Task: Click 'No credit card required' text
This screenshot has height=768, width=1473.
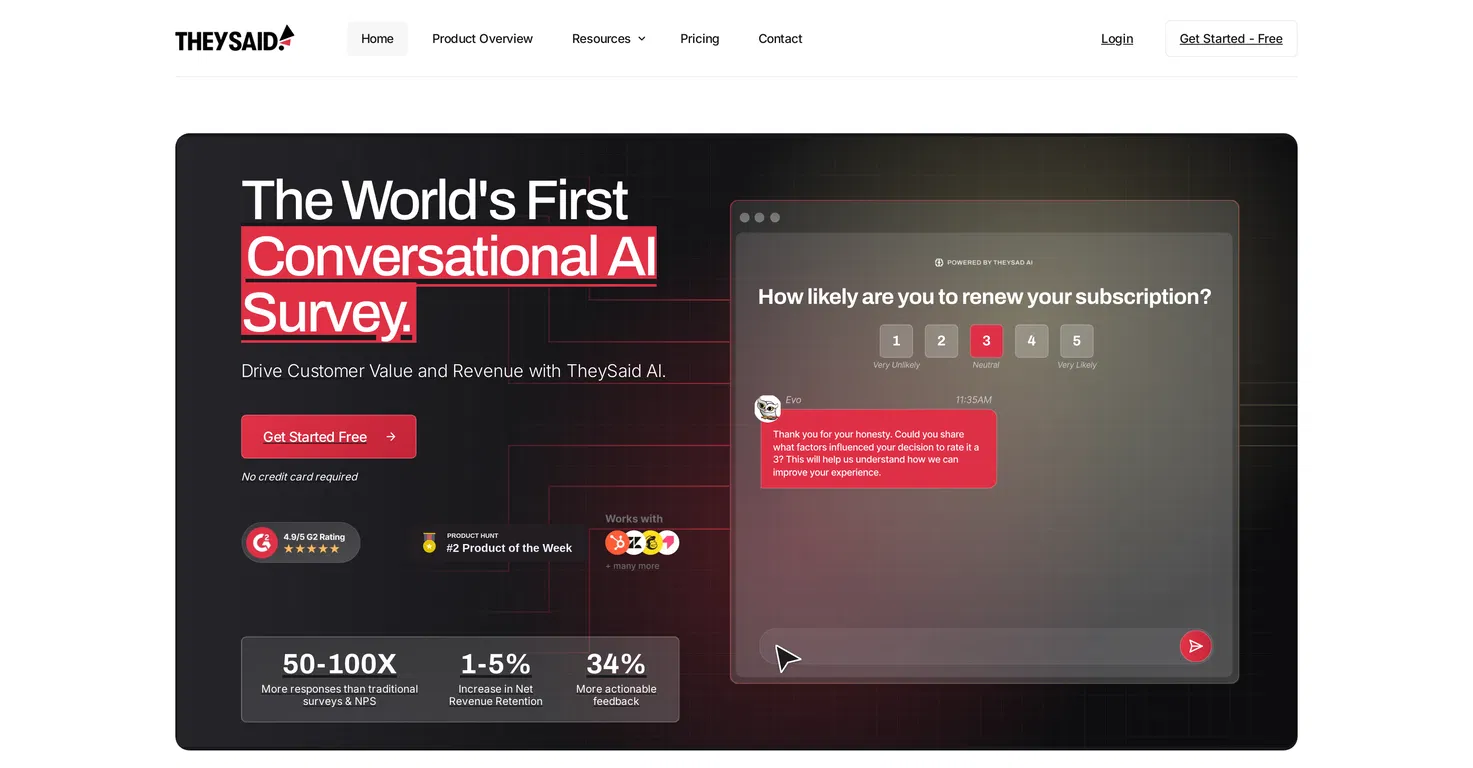Action: [x=299, y=477]
